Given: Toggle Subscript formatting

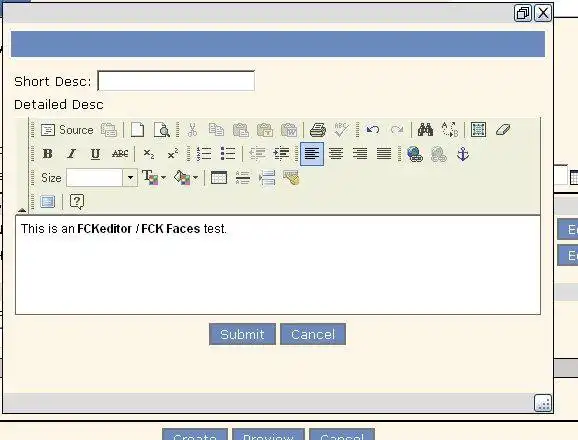Looking at the screenshot, I should tap(149, 154).
